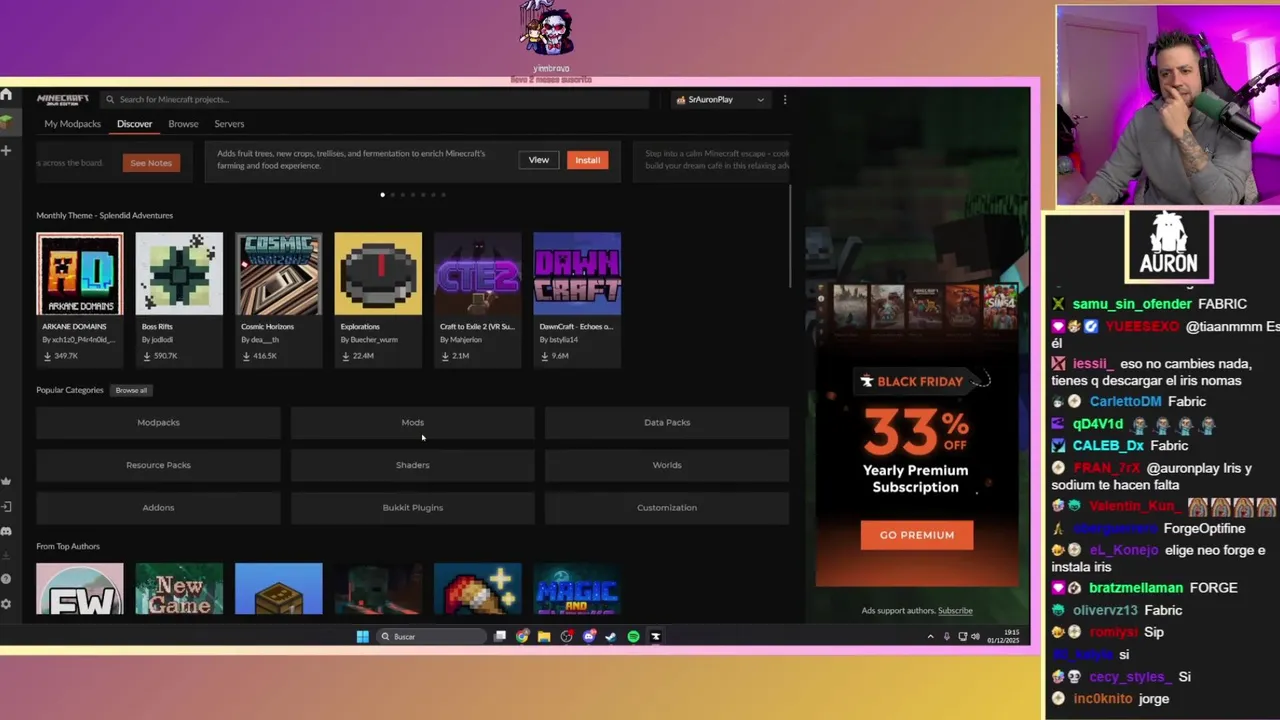Open OBS Studio from taskbar

tap(566, 636)
